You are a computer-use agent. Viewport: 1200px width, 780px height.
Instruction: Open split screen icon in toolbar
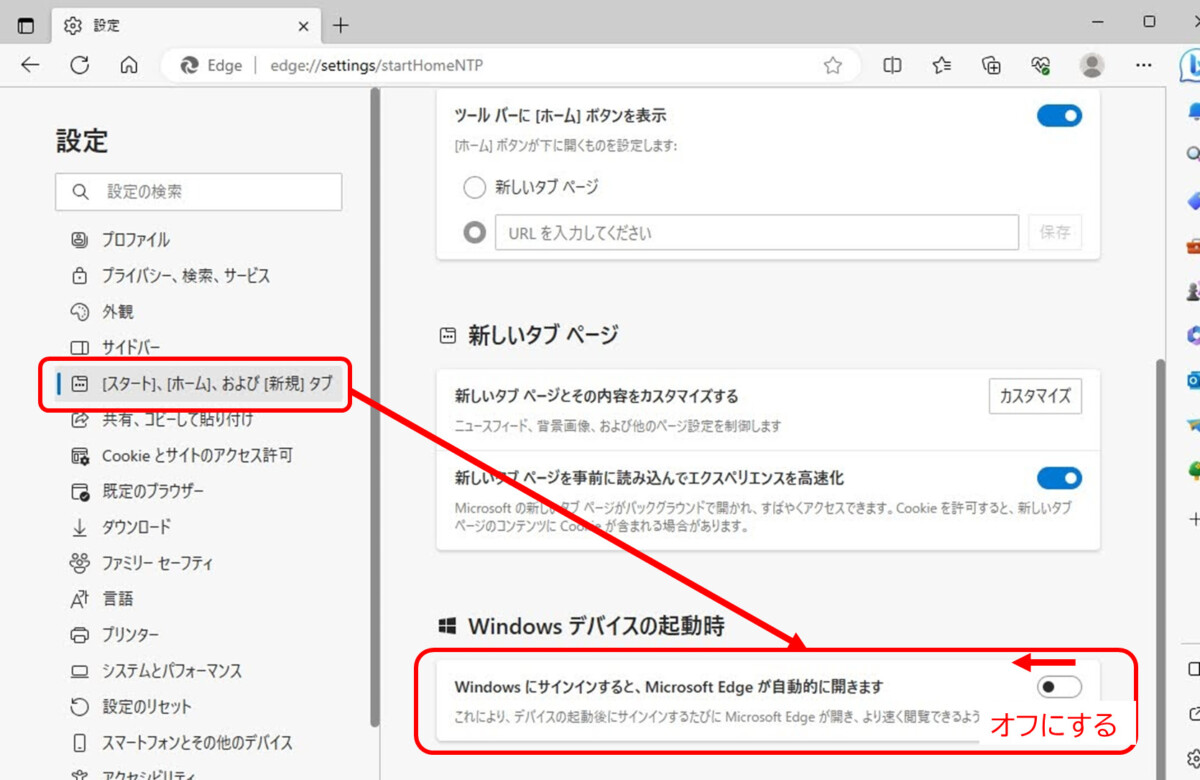tap(892, 65)
